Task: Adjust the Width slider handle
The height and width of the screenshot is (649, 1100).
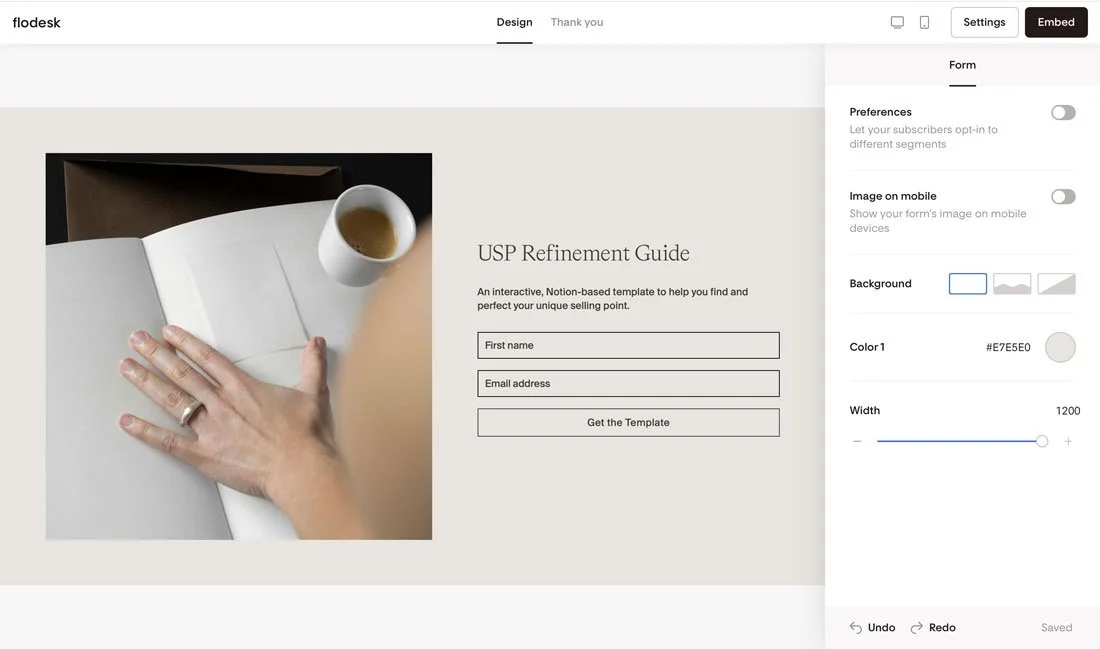Action: [1039, 438]
